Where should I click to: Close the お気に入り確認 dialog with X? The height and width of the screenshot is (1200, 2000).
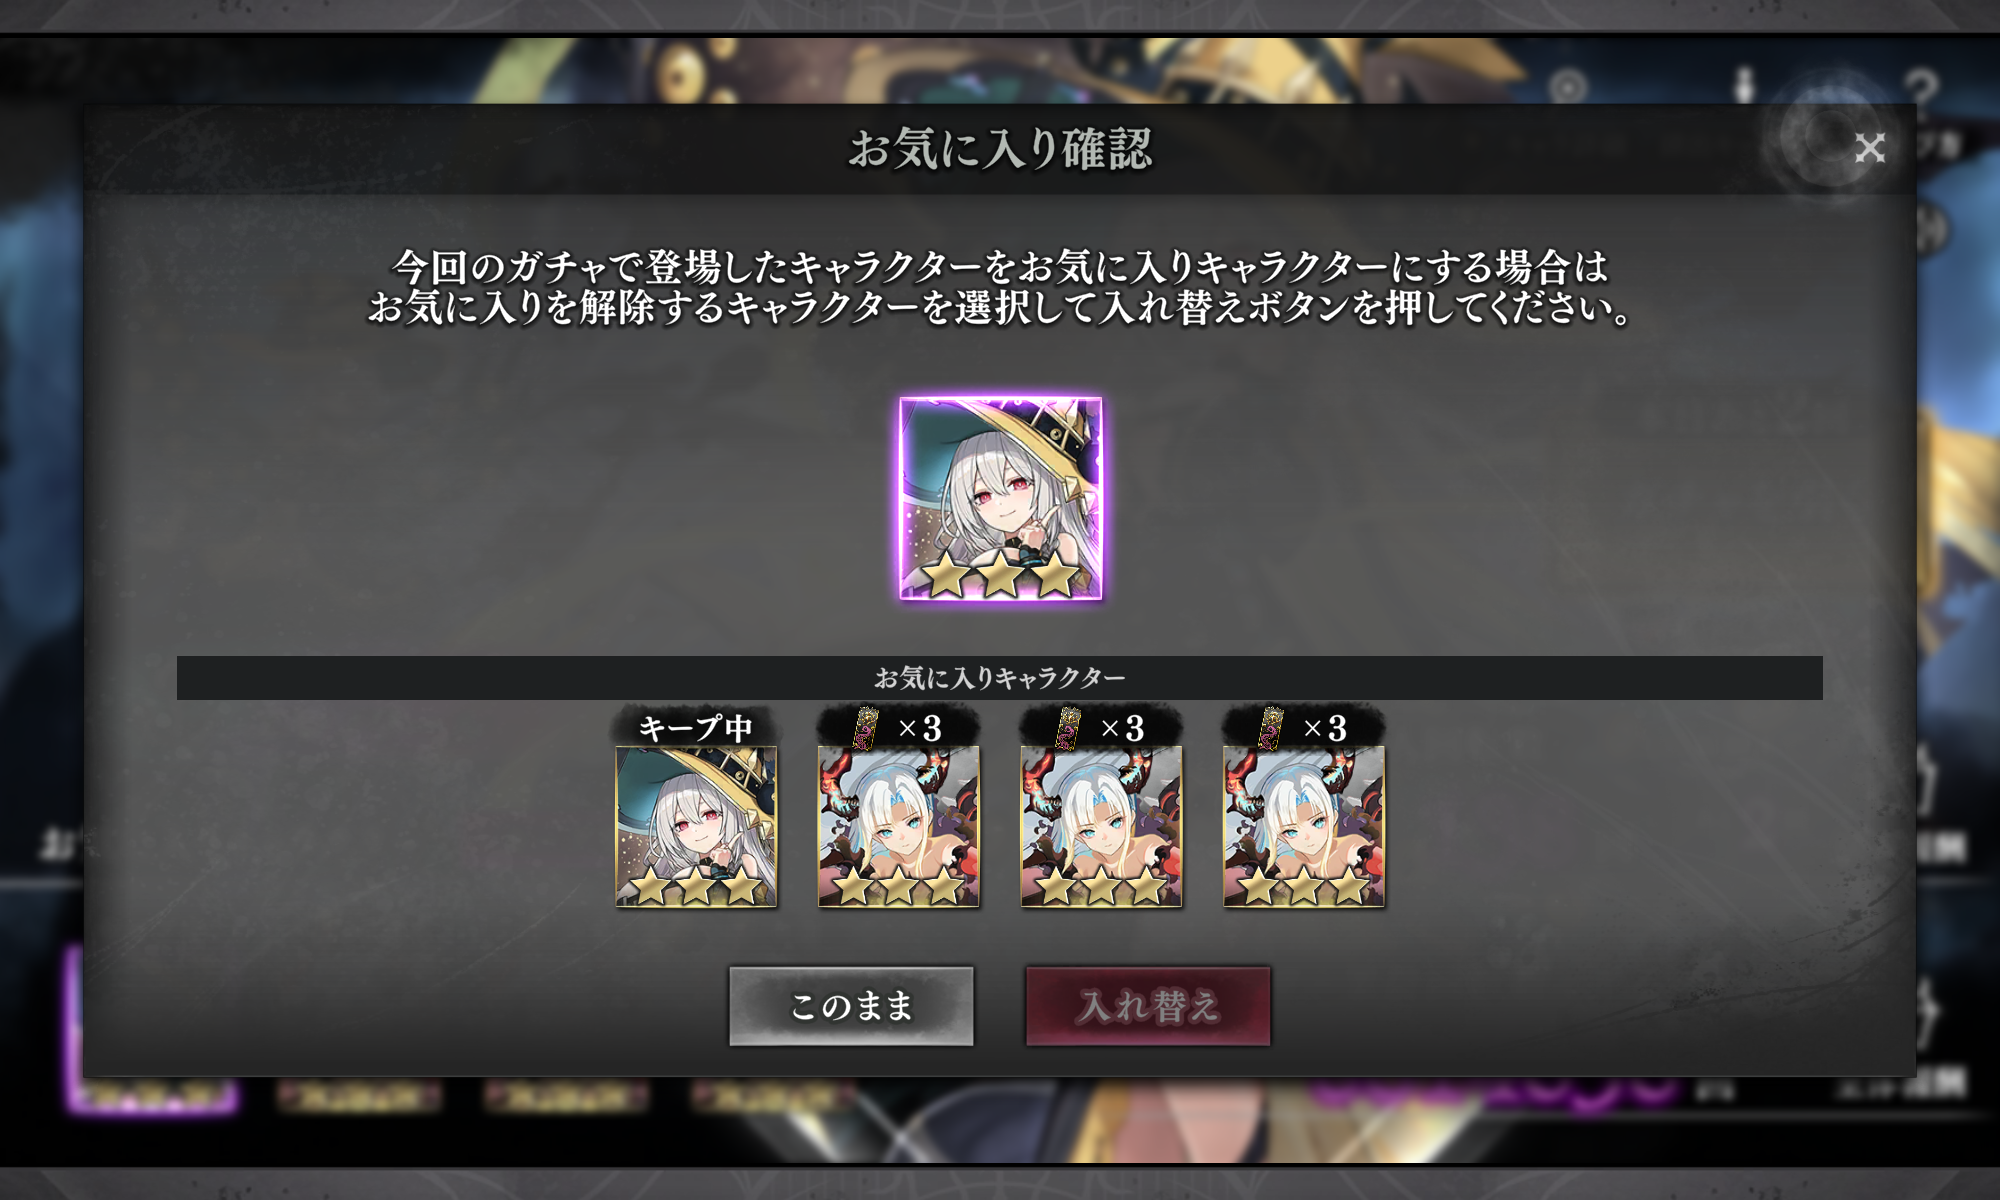click(1869, 148)
